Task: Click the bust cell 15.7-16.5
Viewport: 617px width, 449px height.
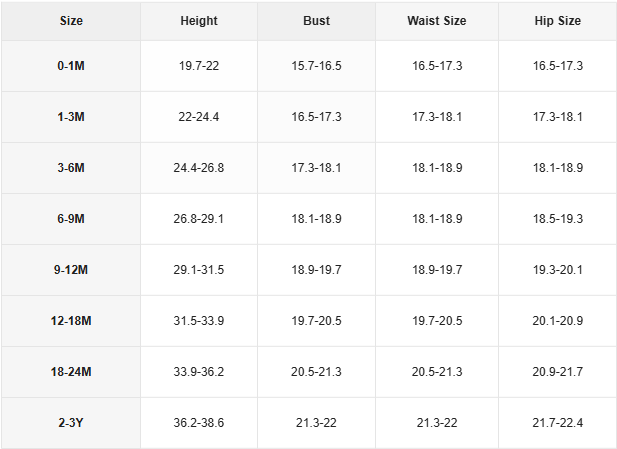Action: pyautogui.click(x=316, y=66)
